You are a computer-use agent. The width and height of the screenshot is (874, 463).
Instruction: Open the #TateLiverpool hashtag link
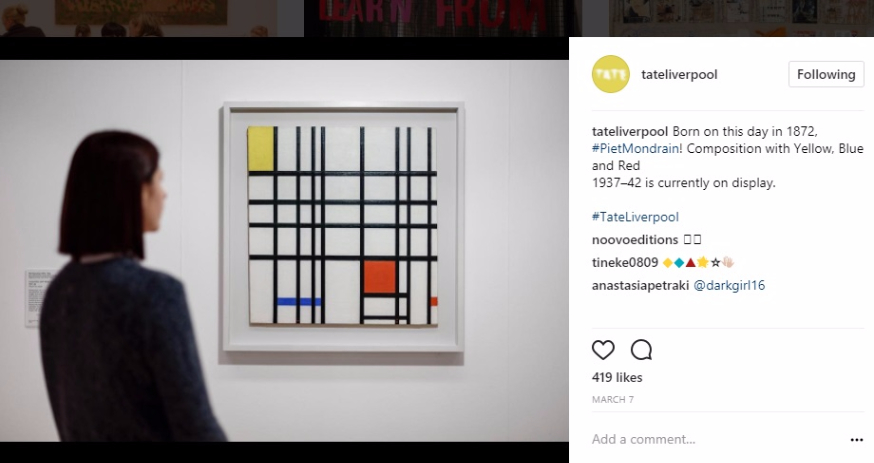635,217
